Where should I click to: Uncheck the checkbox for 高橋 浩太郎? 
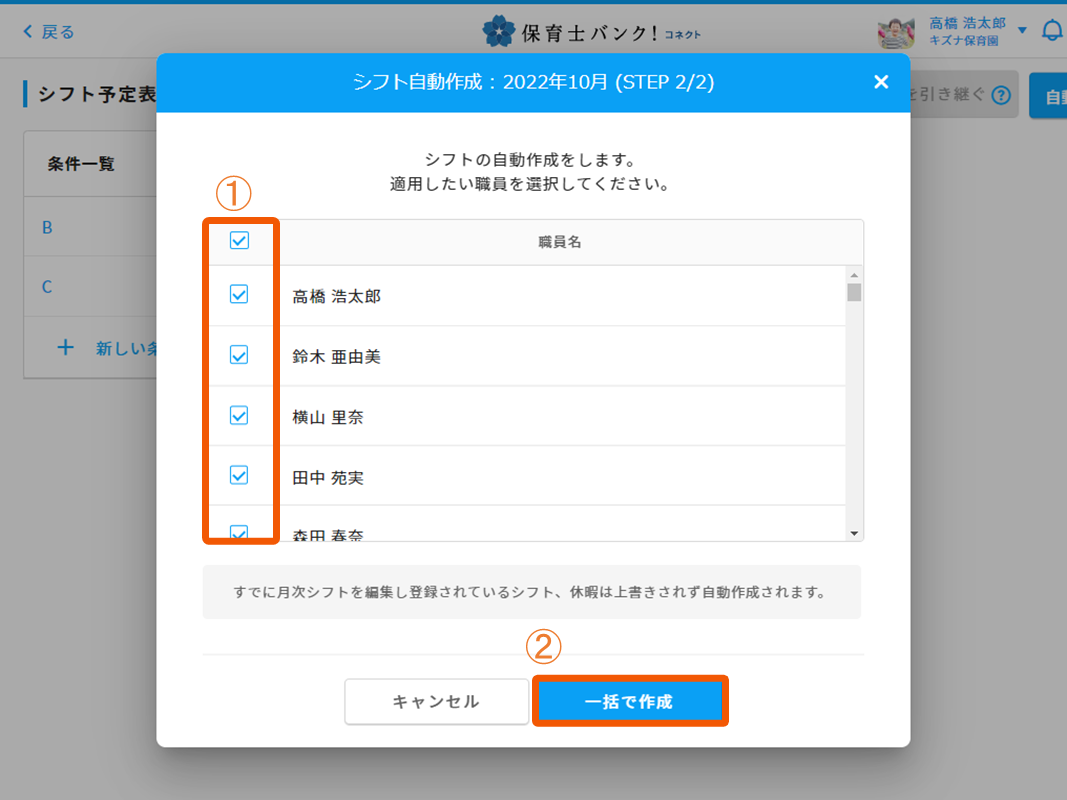239,294
